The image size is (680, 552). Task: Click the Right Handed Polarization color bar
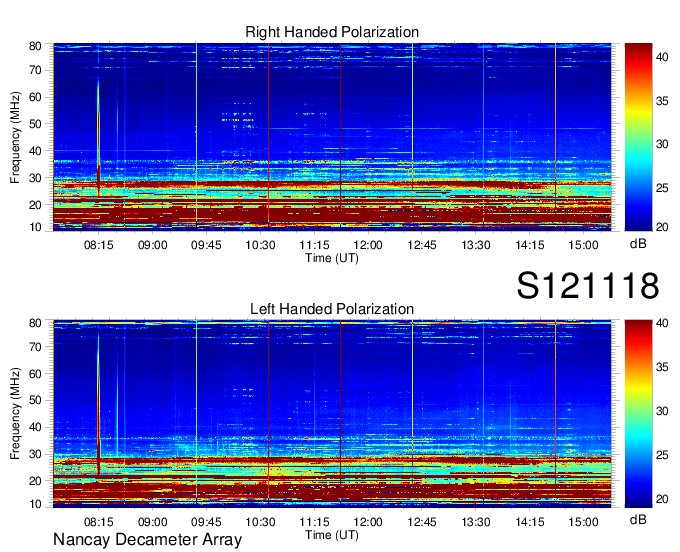pyautogui.click(x=638, y=137)
